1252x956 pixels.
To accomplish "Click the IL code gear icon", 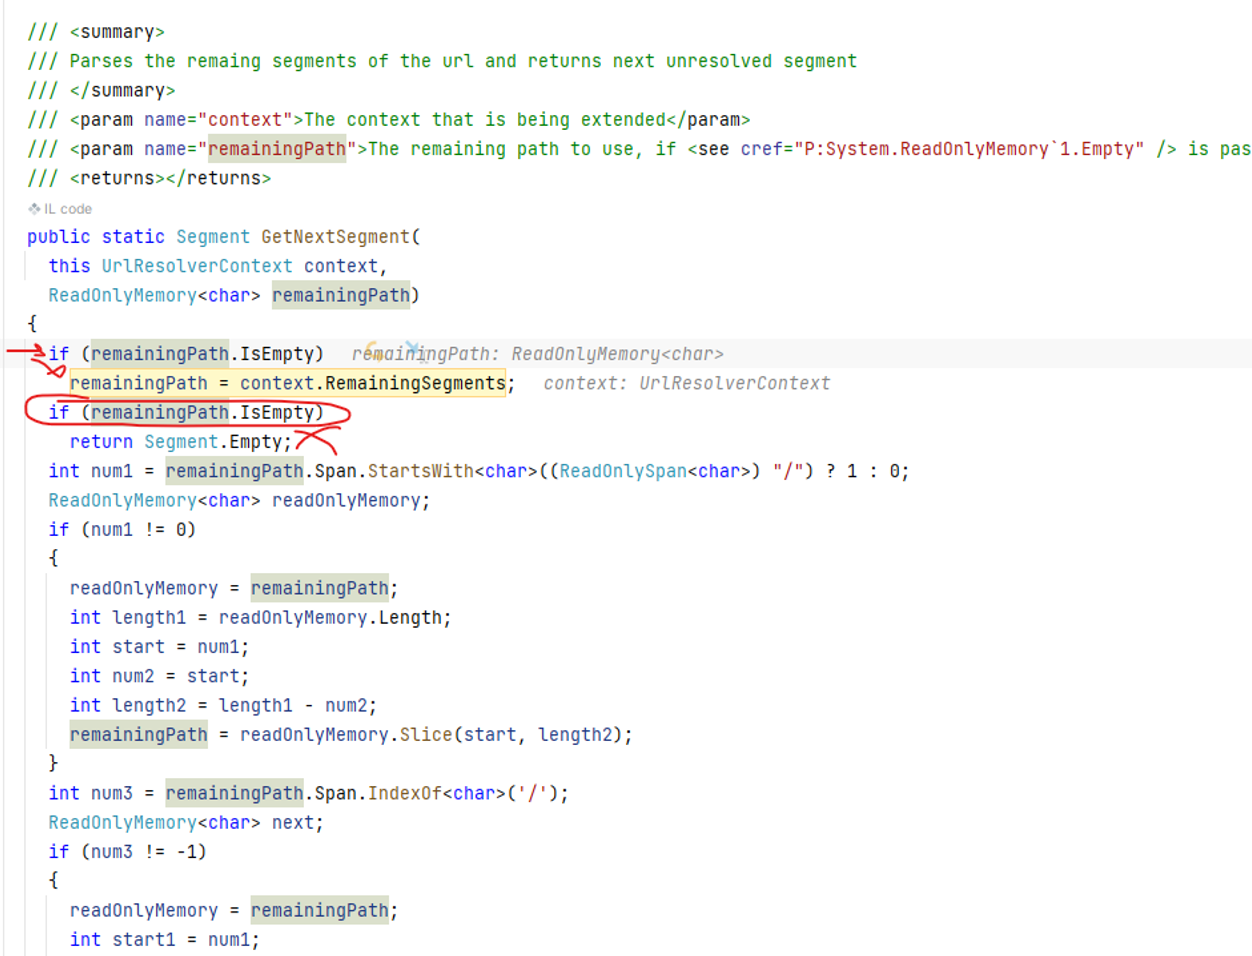I will [x=34, y=209].
